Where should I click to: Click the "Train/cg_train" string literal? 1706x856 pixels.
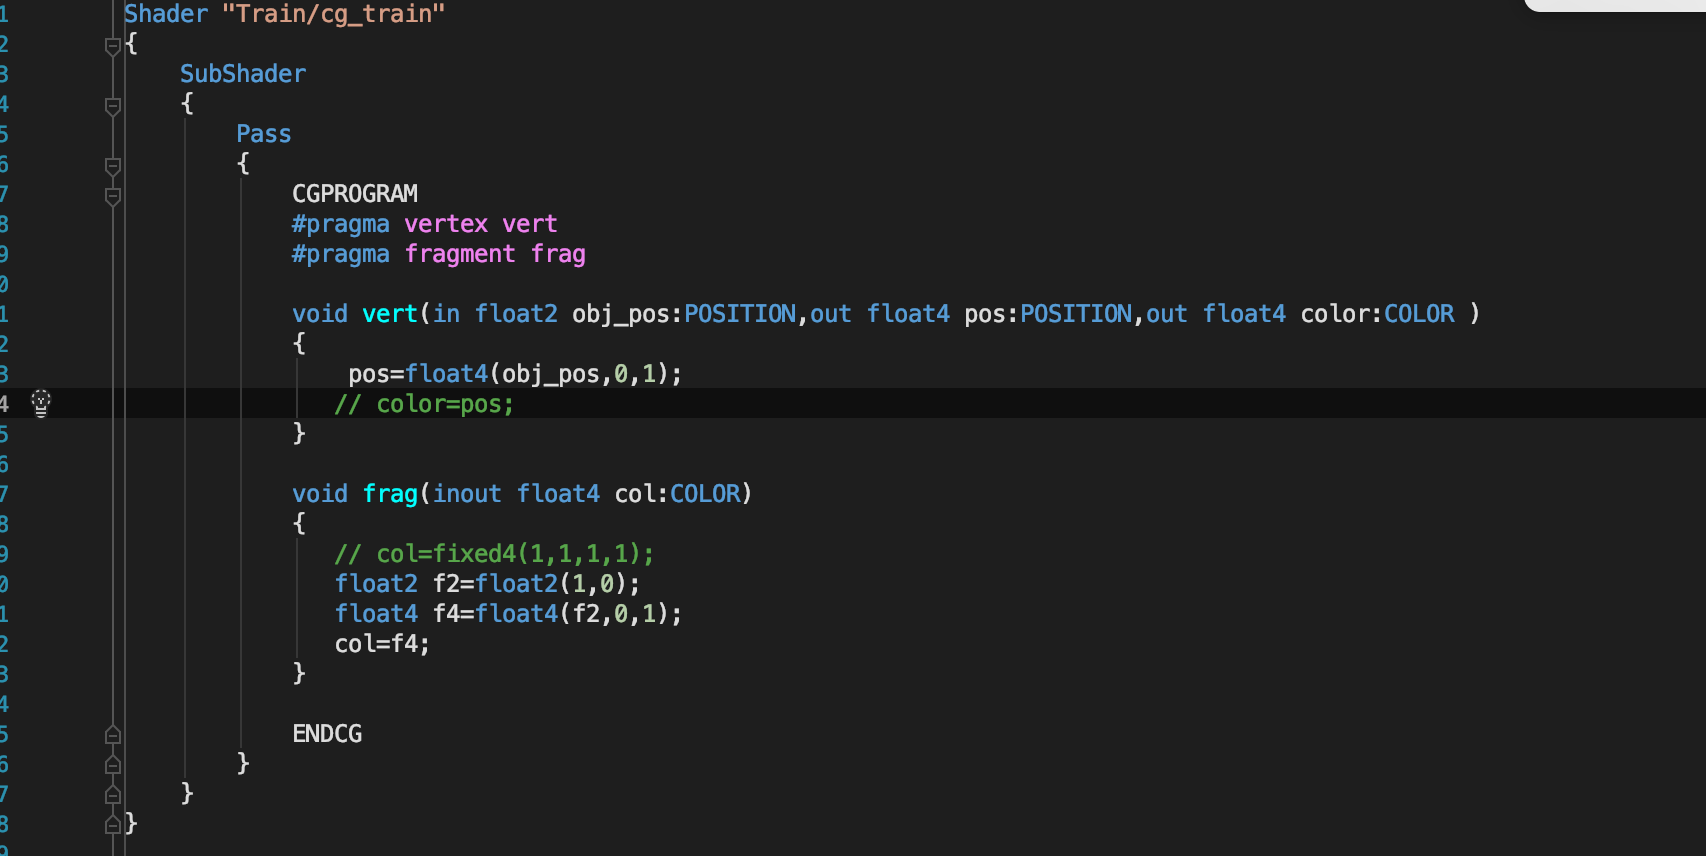[x=334, y=14]
